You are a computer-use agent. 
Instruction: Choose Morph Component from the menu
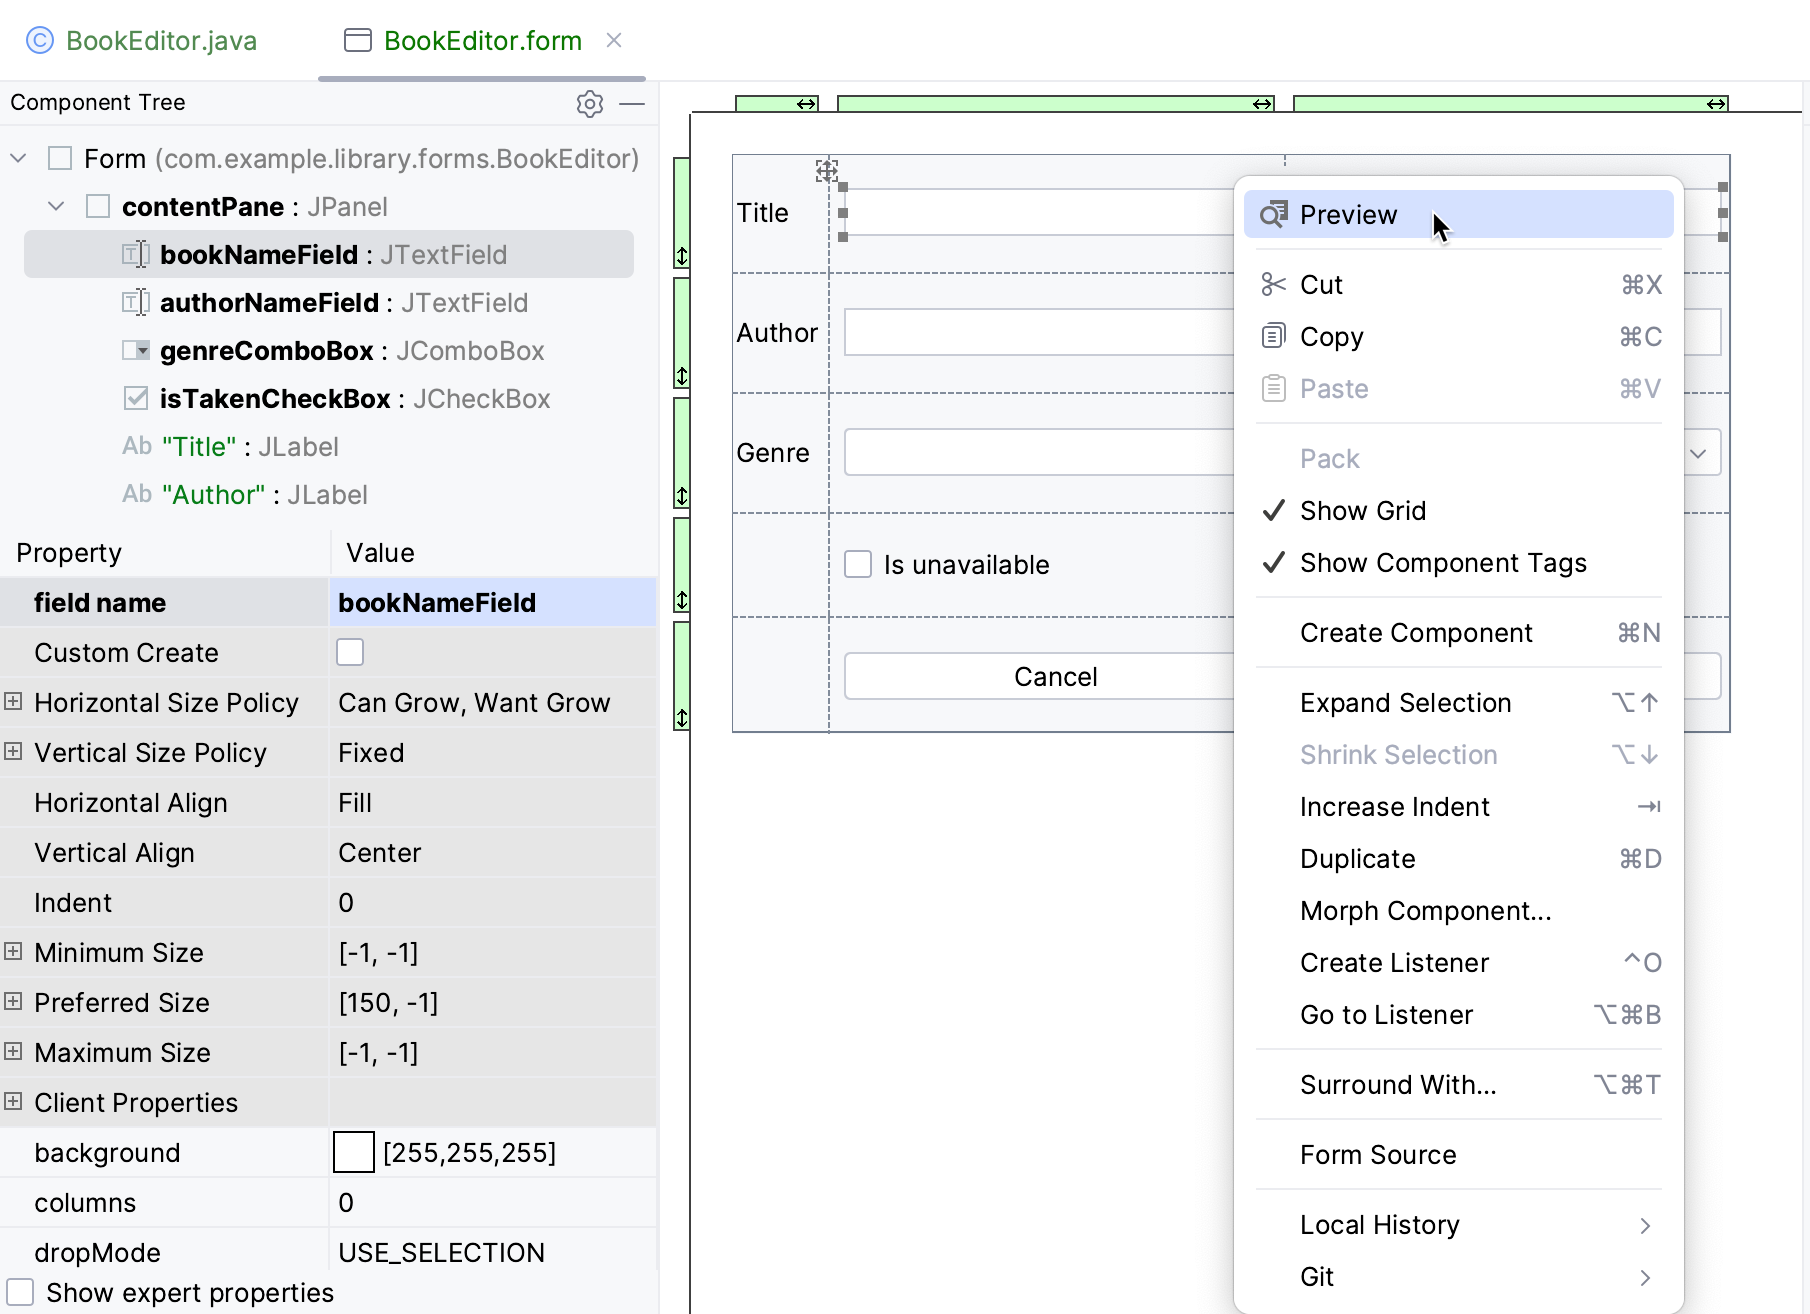[1426, 910]
